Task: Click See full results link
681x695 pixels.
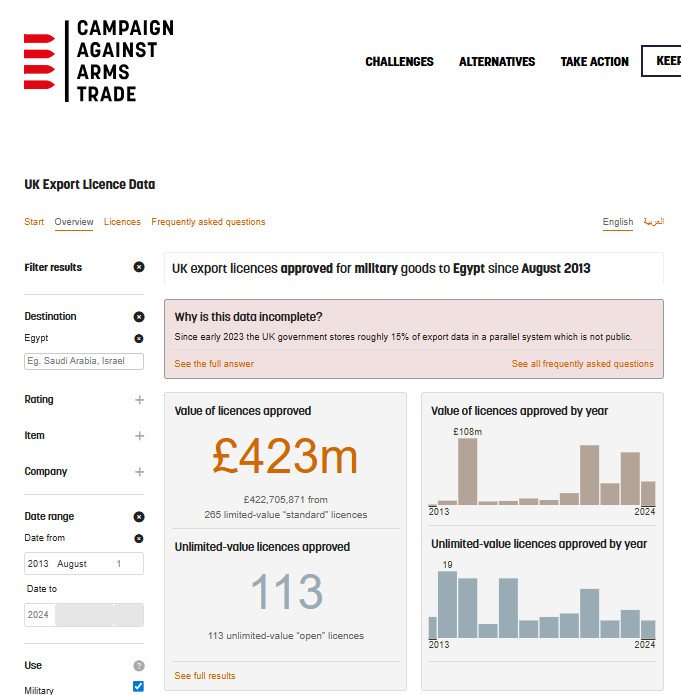Action: pyautogui.click(x=205, y=675)
